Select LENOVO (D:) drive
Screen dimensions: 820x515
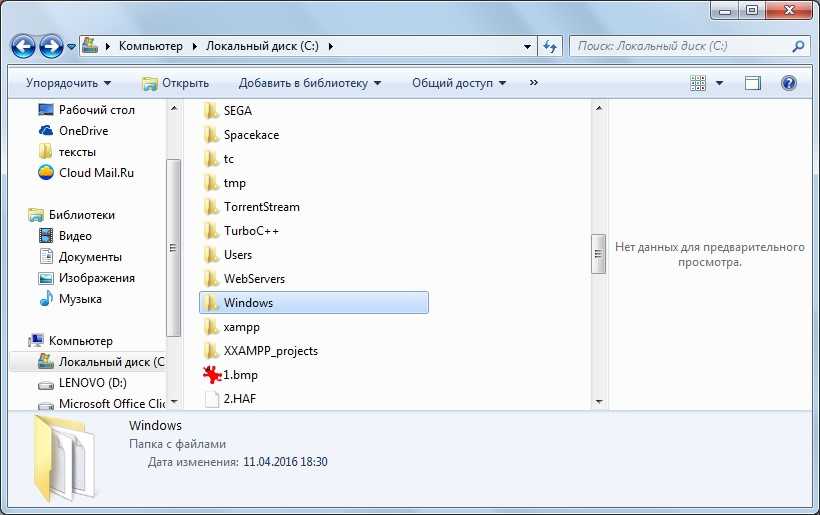(83, 383)
